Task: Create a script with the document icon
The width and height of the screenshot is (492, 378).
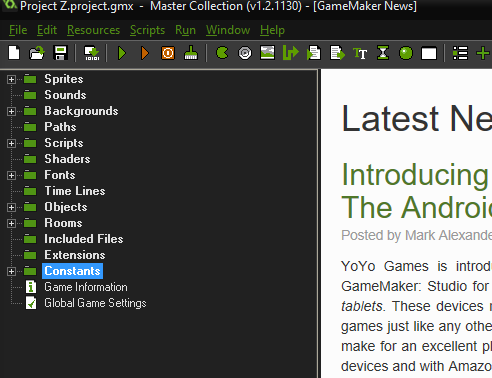Action: [x=313, y=53]
